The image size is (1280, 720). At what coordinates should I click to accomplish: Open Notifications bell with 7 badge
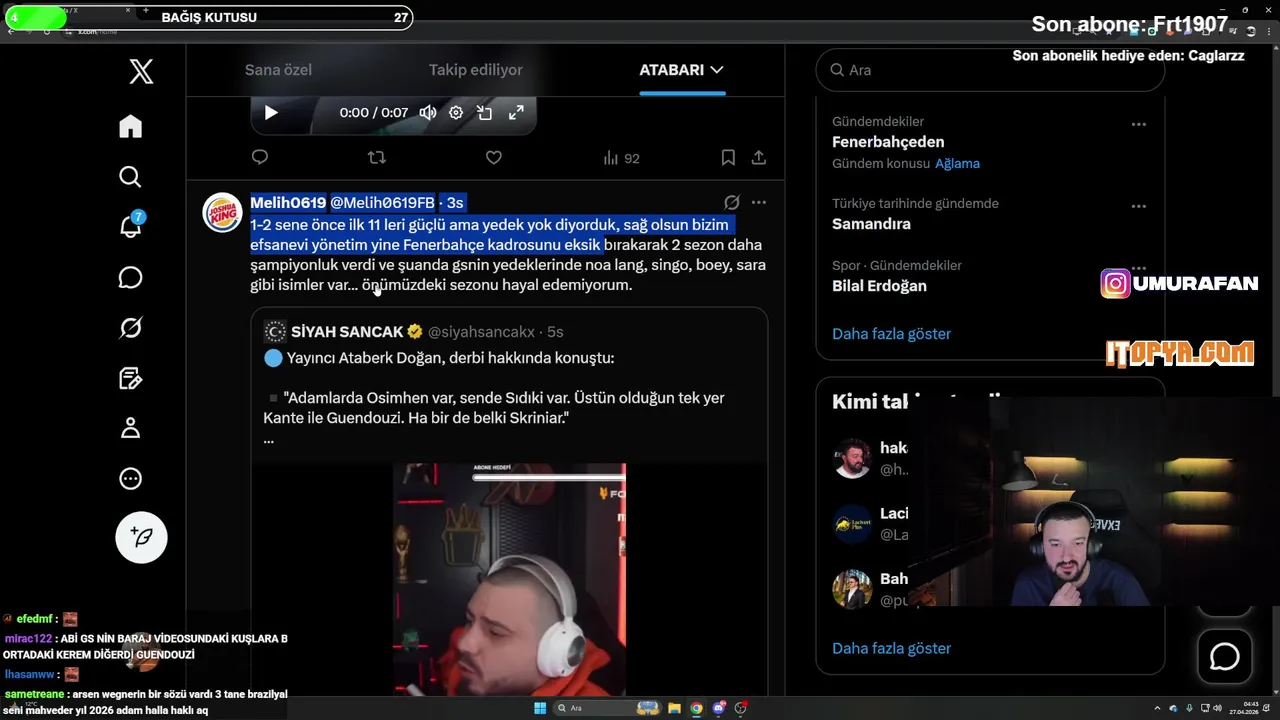[x=131, y=226]
